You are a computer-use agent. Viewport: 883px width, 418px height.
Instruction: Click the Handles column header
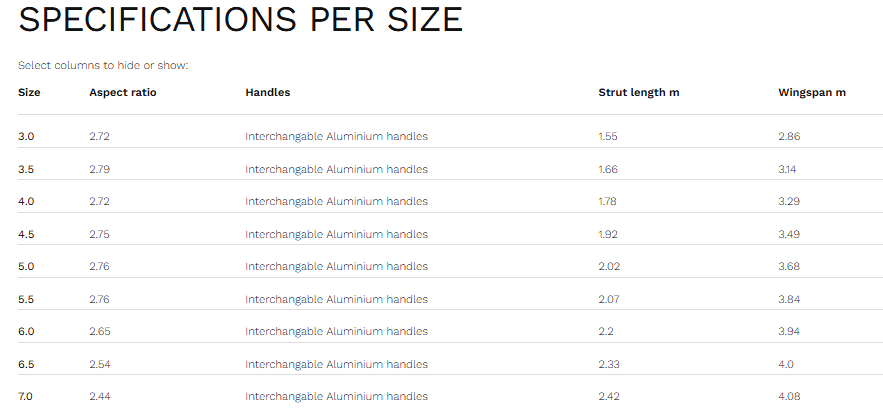click(267, 92)
